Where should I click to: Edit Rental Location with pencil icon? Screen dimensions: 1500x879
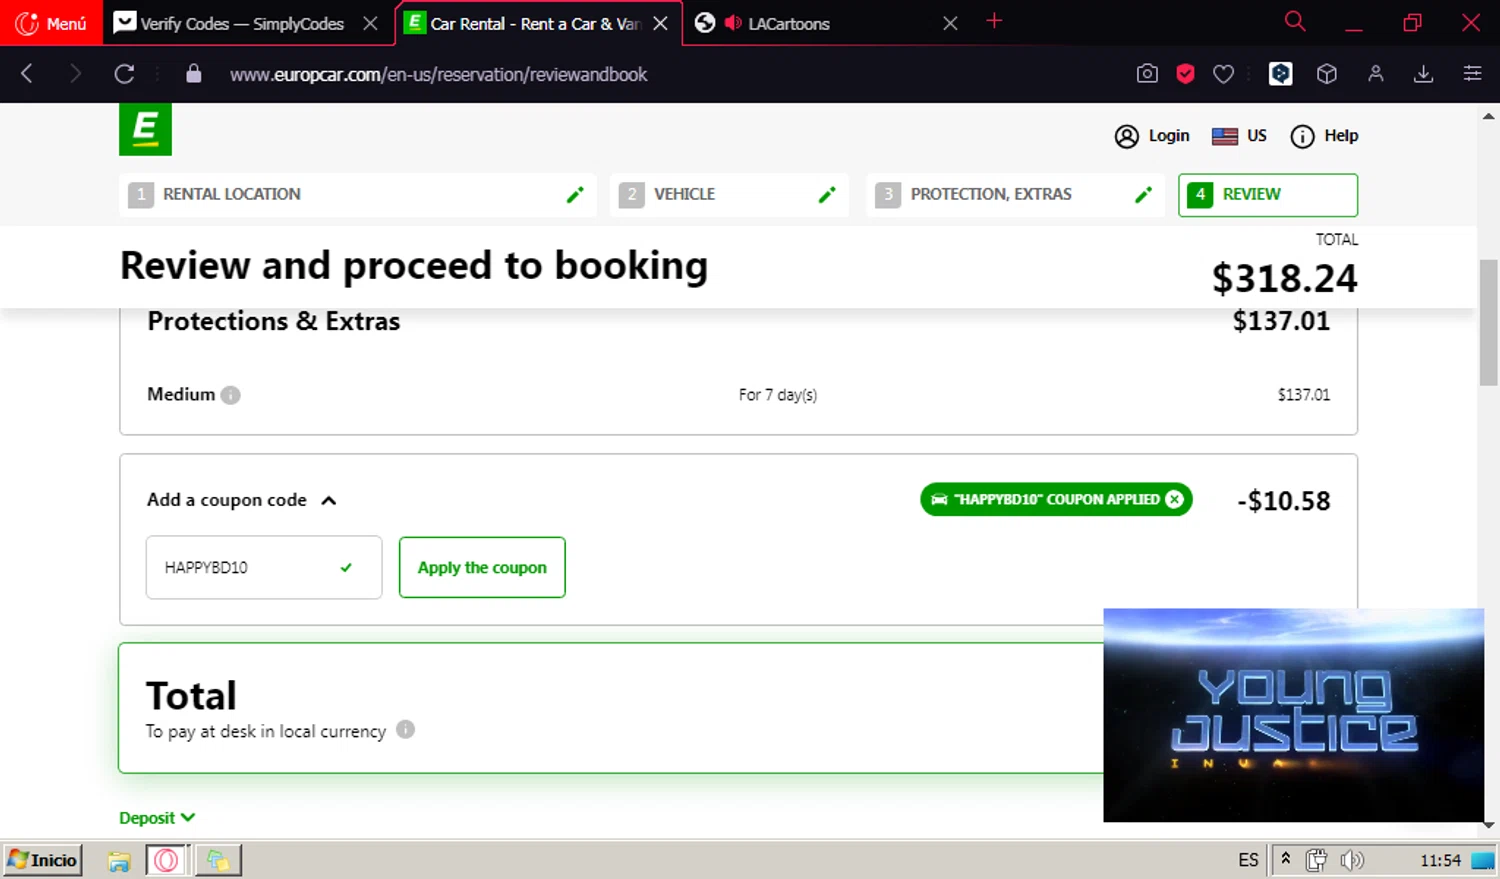tap(575, 195)
